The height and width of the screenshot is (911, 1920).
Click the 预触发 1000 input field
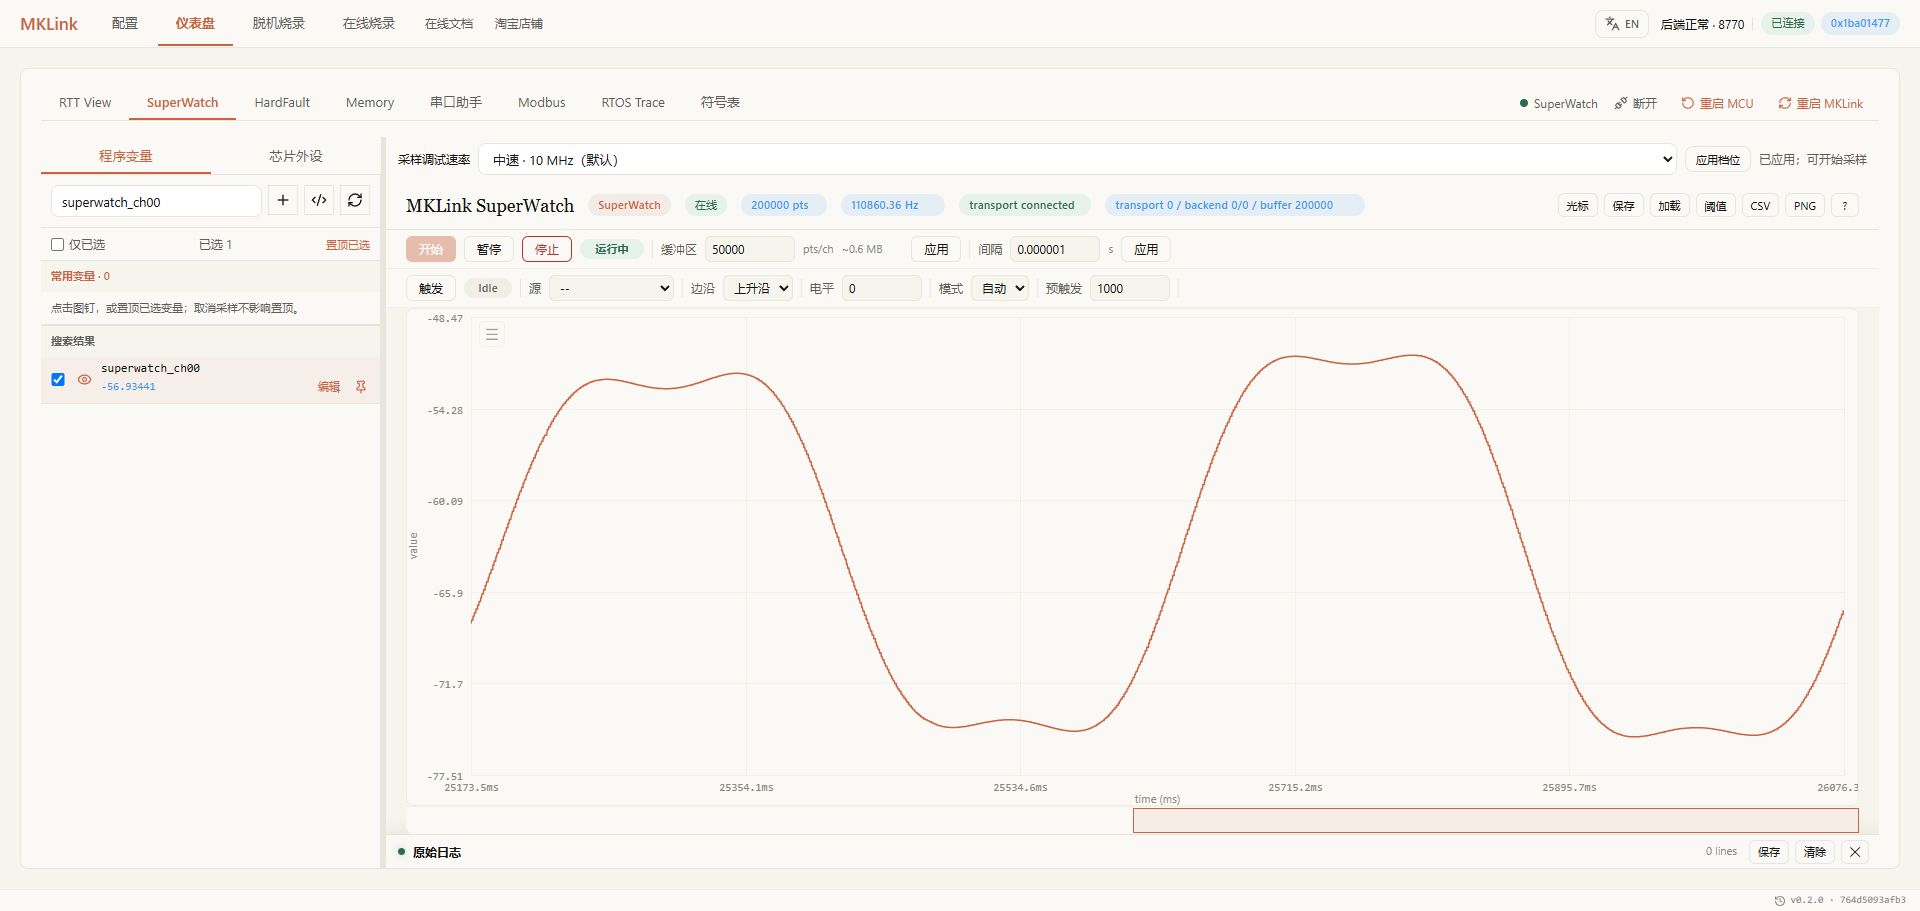pos(1129,289)
